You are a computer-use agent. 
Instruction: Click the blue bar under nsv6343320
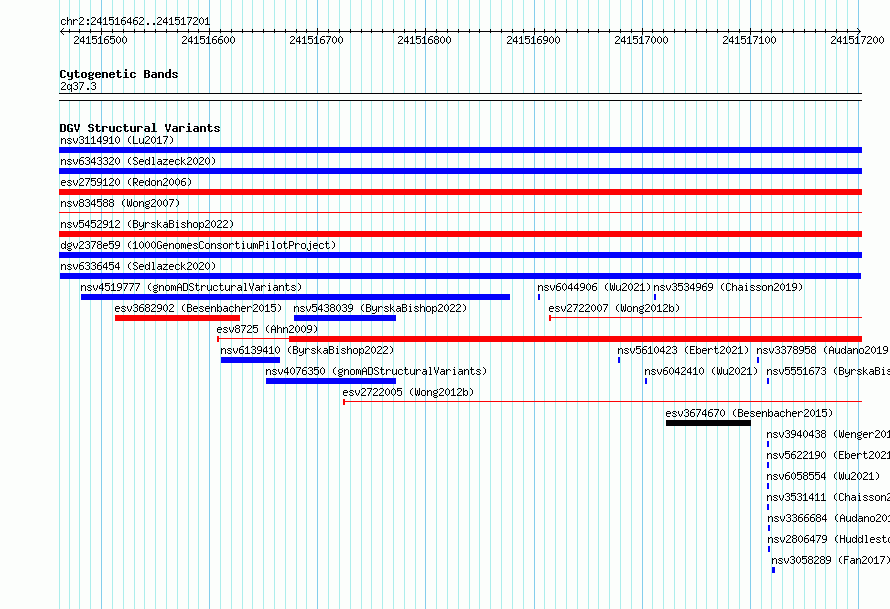tap(460, 171)
